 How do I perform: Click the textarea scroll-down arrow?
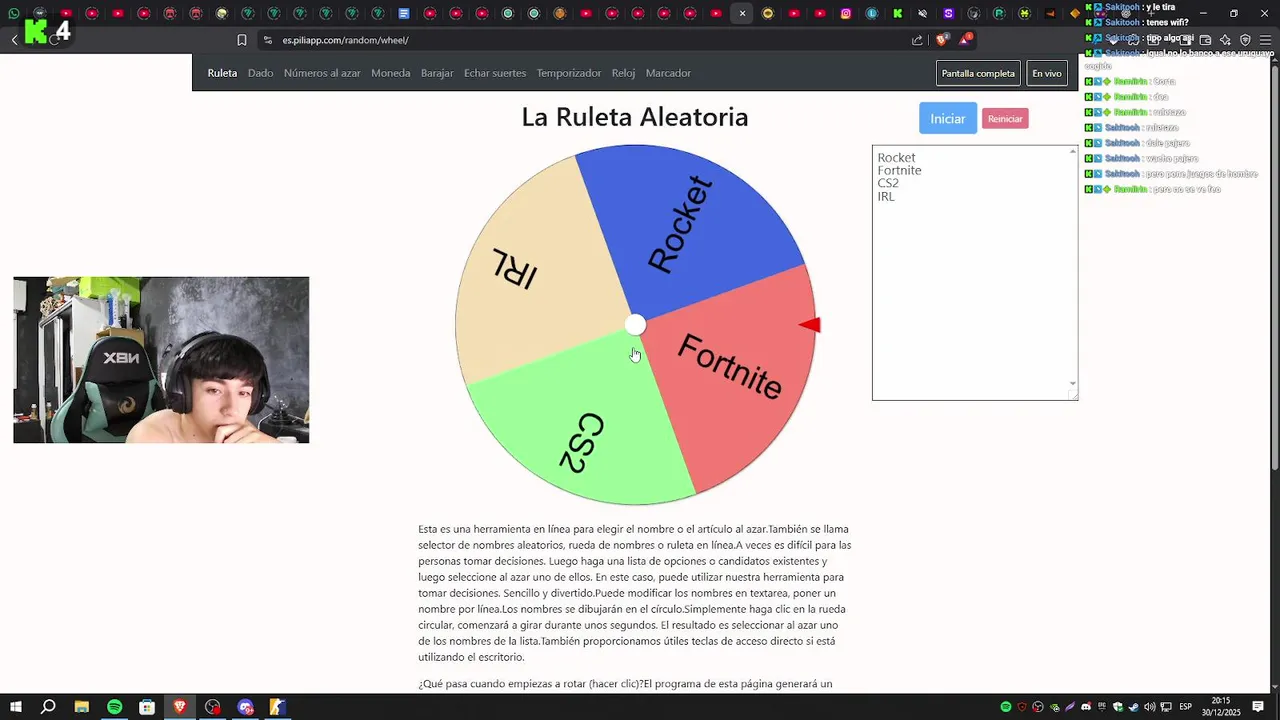click(x=1073, y=383)
